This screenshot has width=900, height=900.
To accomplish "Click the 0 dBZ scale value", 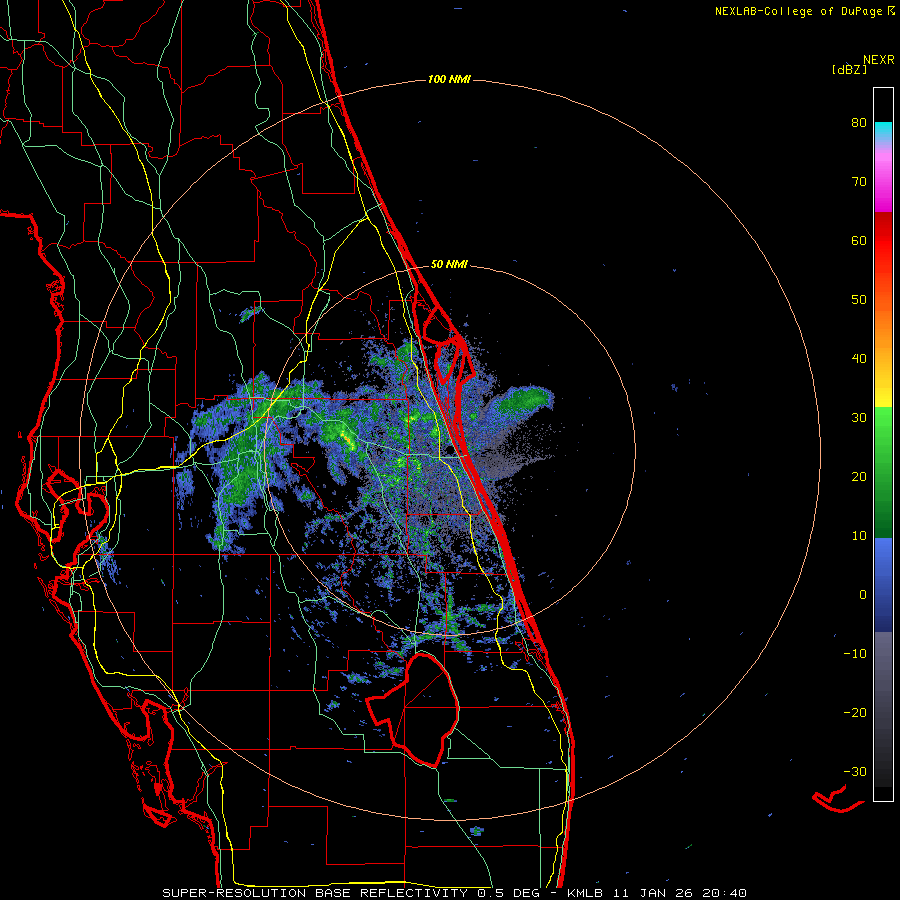I will (x=863, y=595).
